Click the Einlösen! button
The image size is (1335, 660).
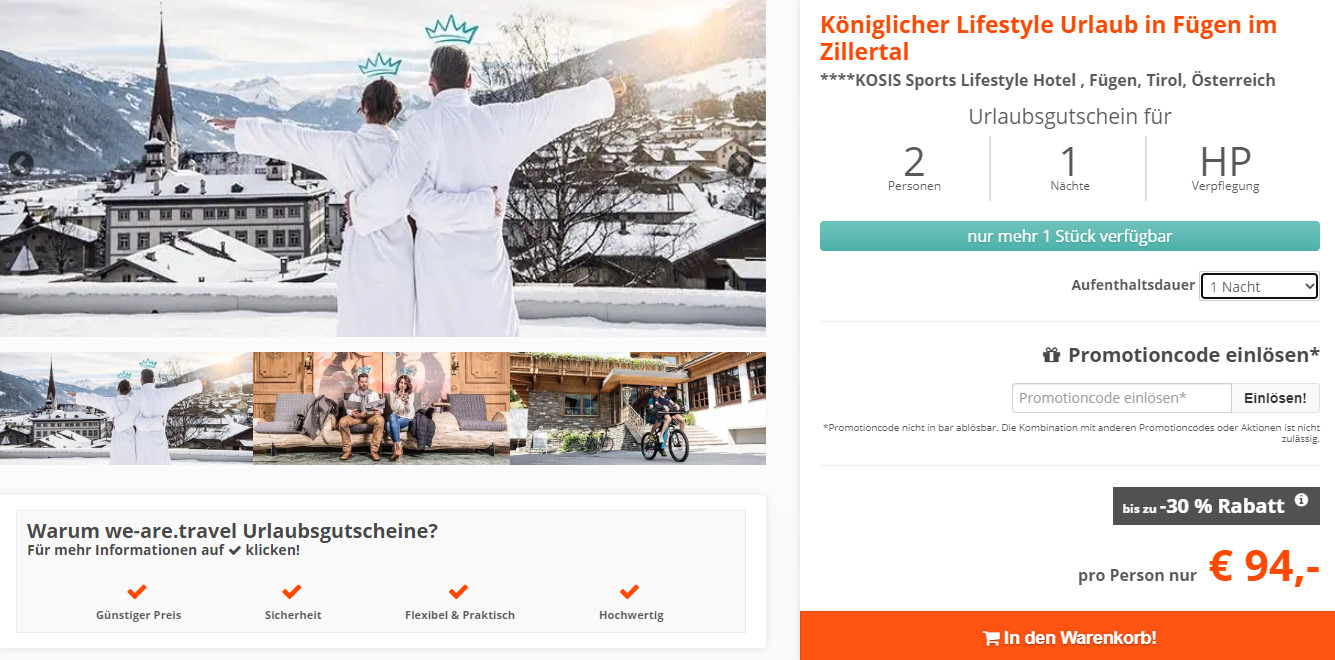[x=1275, y=398]
